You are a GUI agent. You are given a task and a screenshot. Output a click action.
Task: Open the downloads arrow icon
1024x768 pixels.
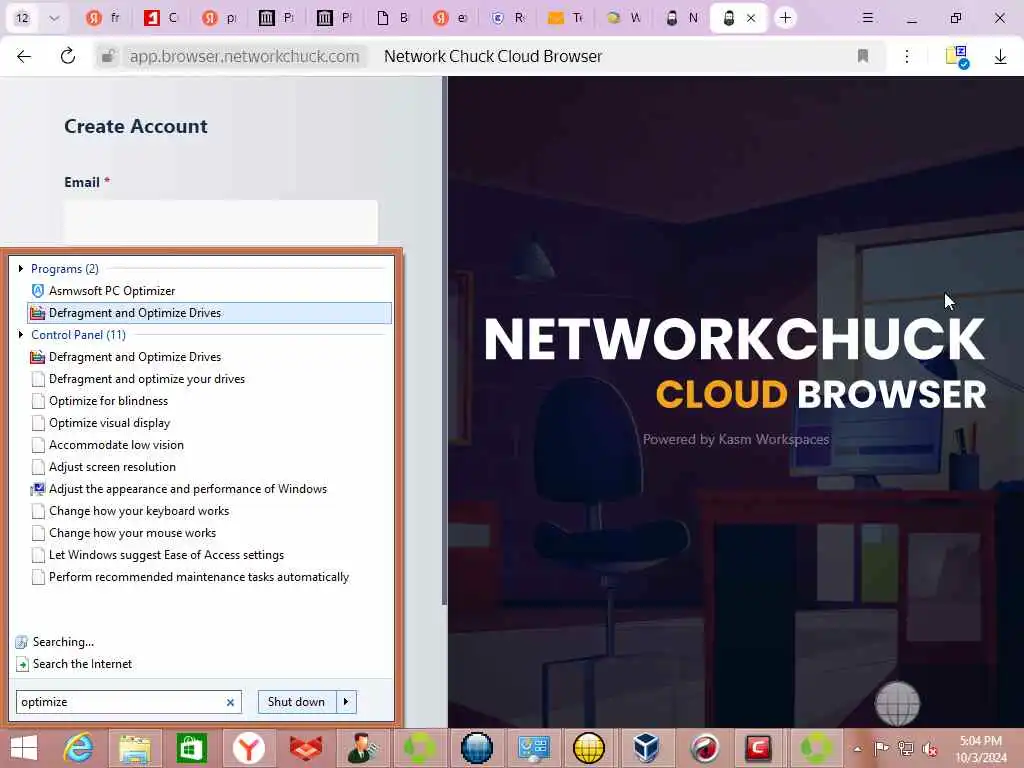point(1000,57)
